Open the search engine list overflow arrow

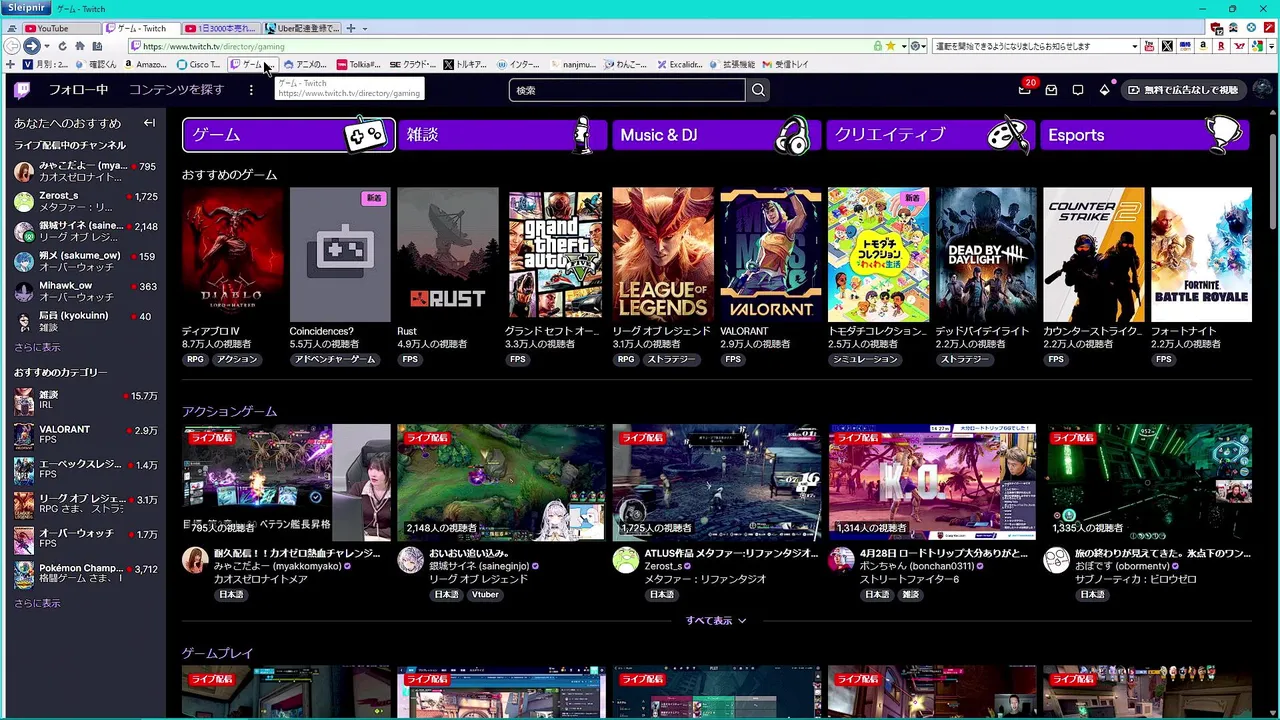click(x=1273, y=46)
